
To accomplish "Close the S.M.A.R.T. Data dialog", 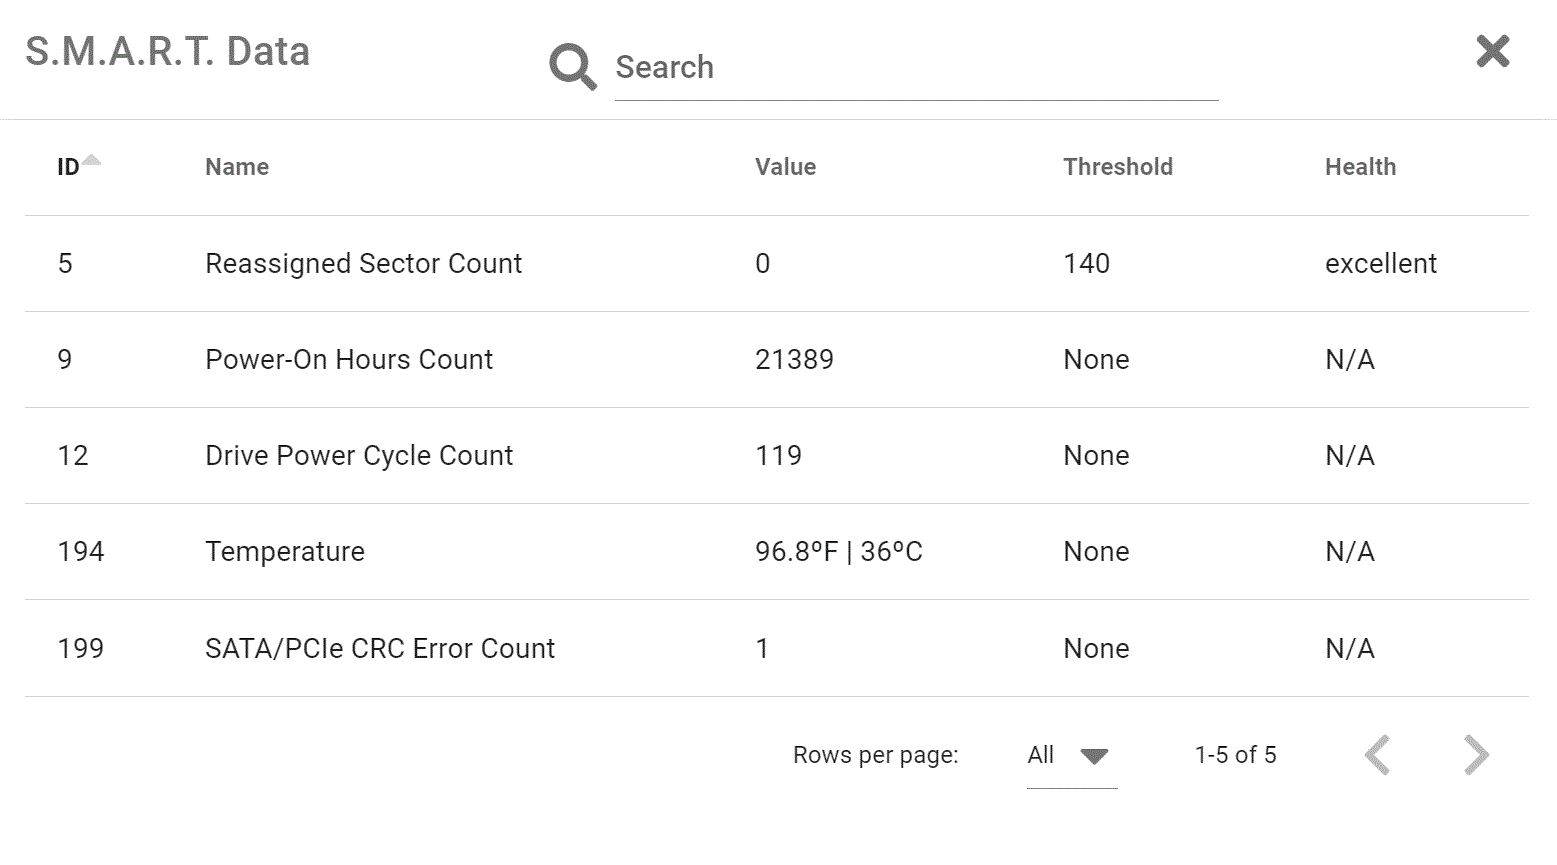I will coord(1493,51).
